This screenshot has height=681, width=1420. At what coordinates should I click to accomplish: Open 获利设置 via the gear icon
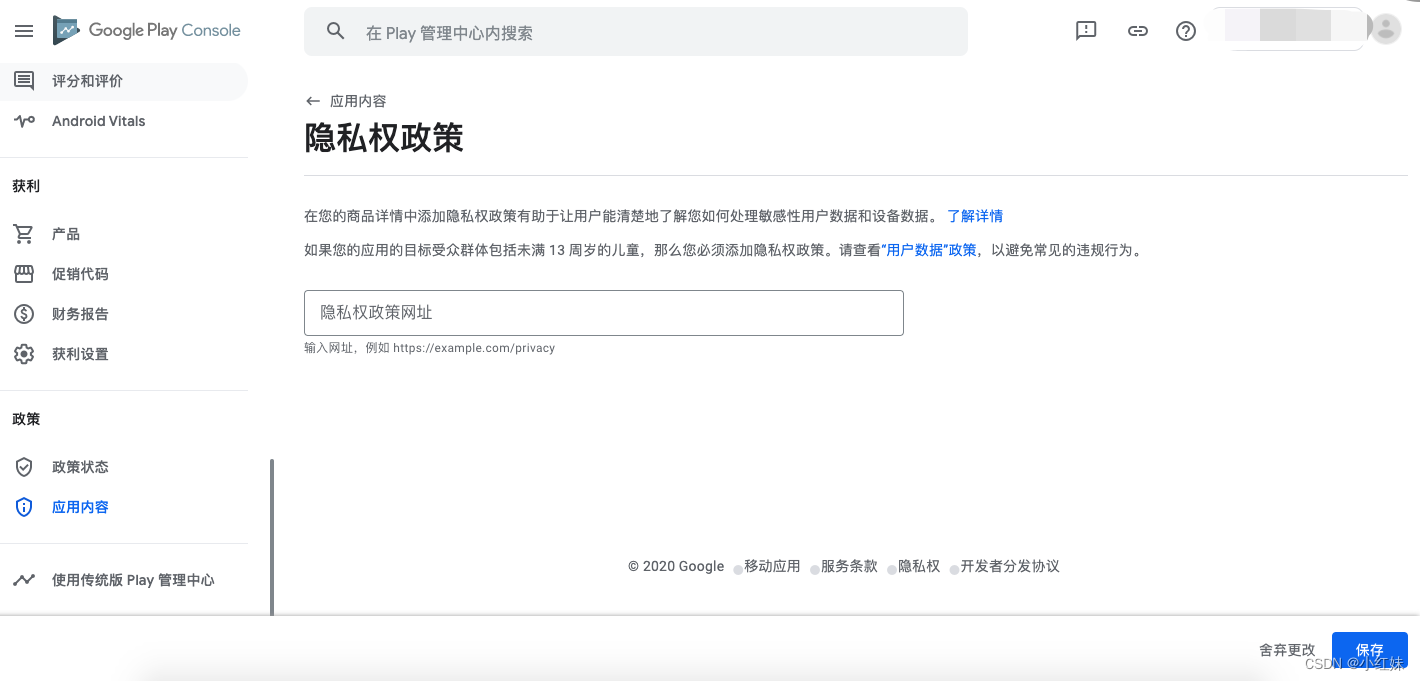(24, 353)
